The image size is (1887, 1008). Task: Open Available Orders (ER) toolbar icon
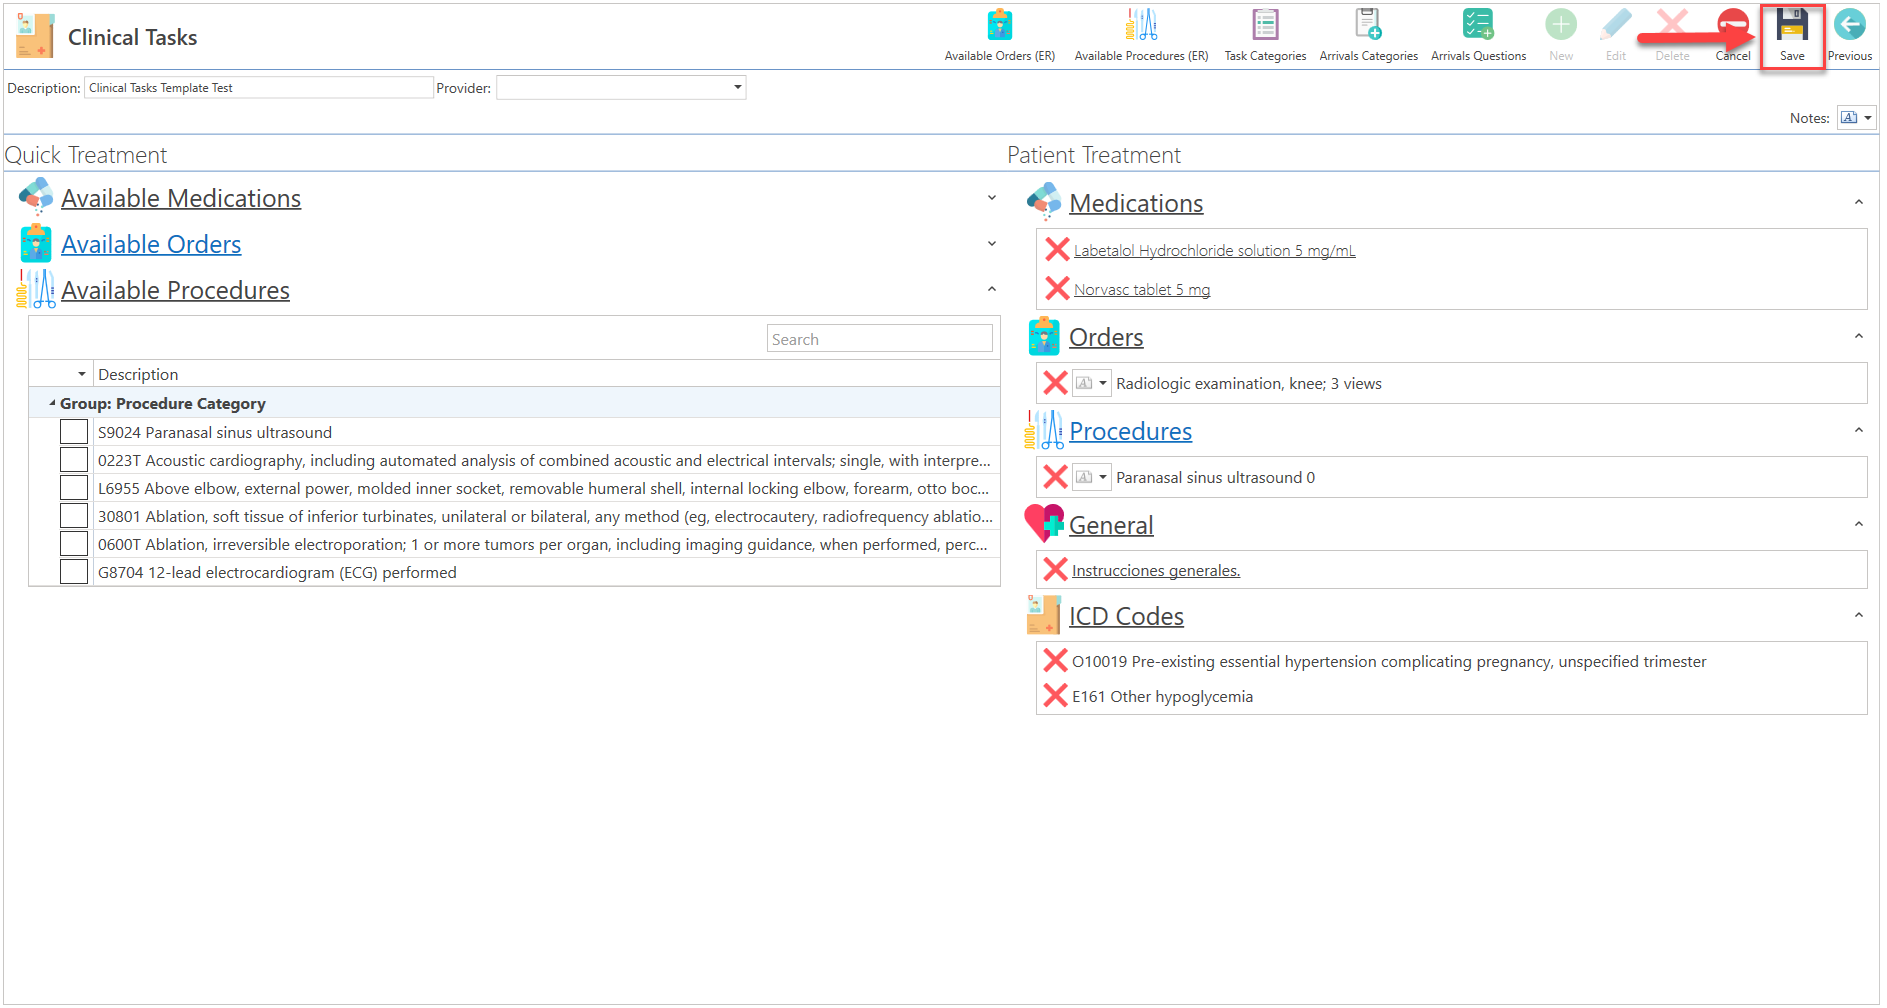click(999, 25)
